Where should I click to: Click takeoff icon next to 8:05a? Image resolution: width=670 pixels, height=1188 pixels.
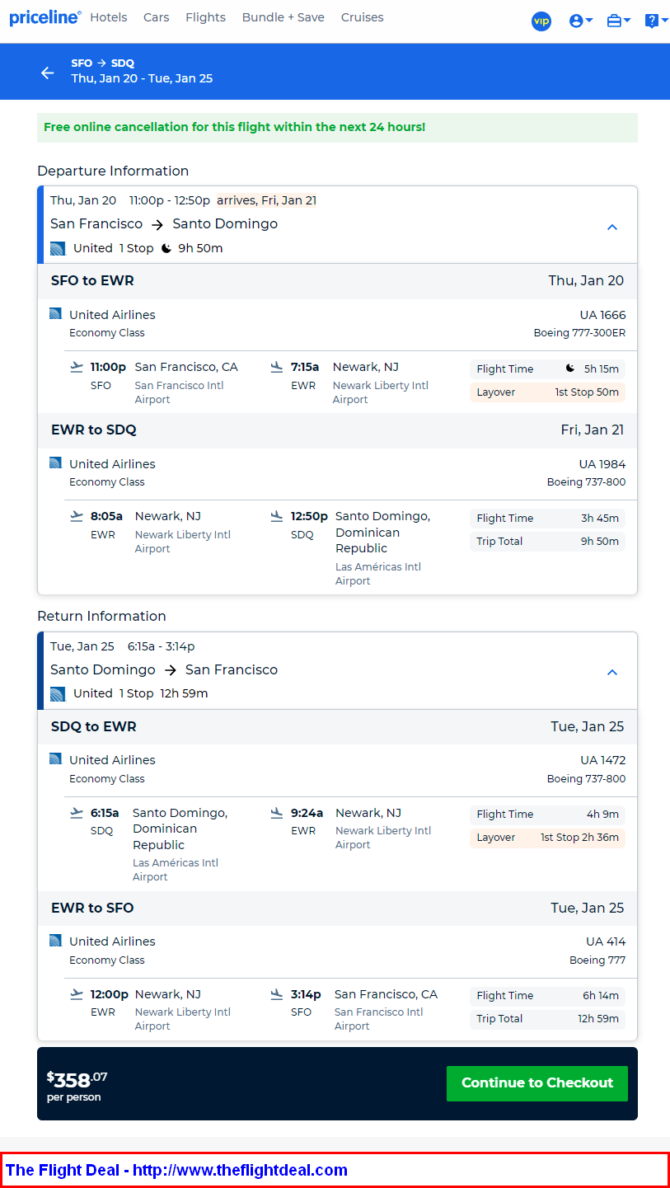coord(76,516)
